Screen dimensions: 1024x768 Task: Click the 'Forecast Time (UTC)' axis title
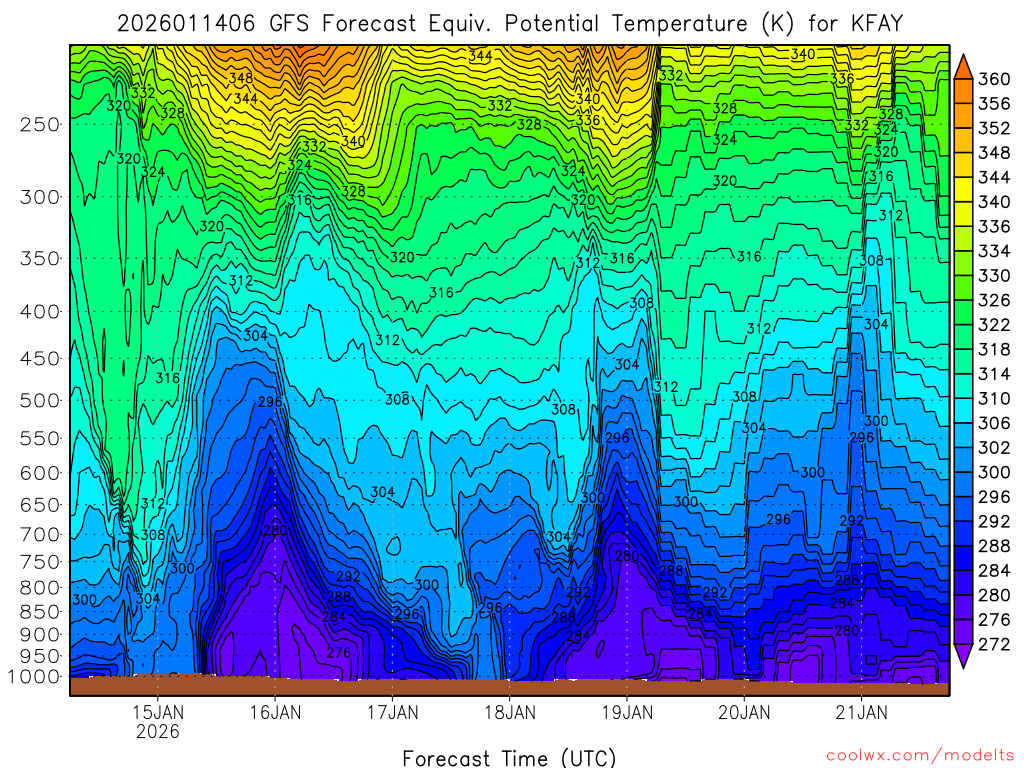coord(509,758)
